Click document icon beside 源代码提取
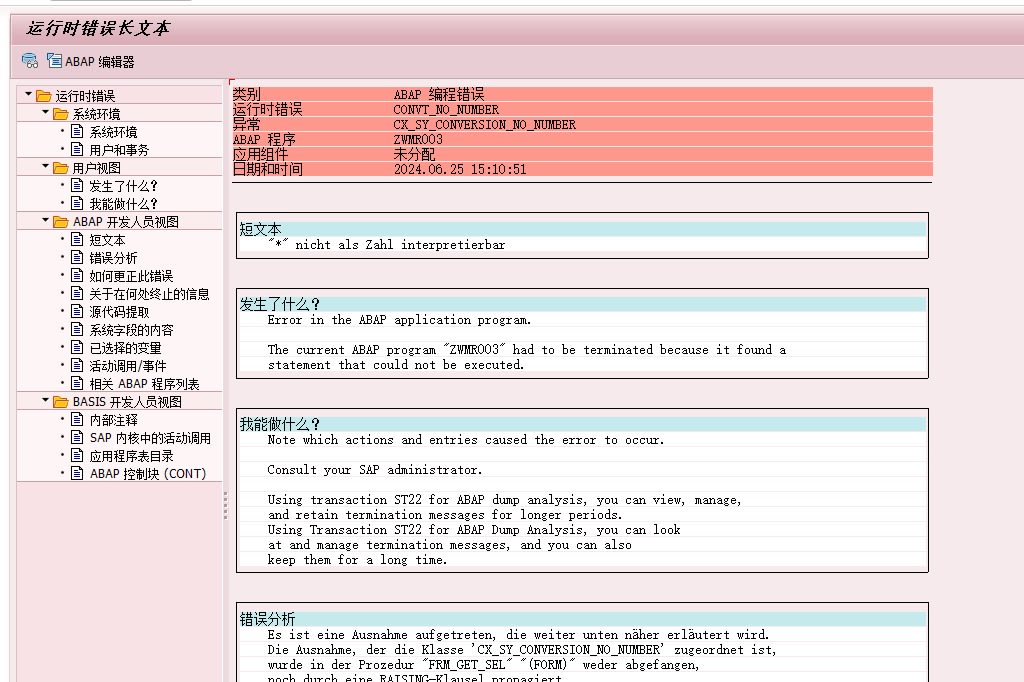This screenshot has height=682, width=1024. click(x=77, y=312)
